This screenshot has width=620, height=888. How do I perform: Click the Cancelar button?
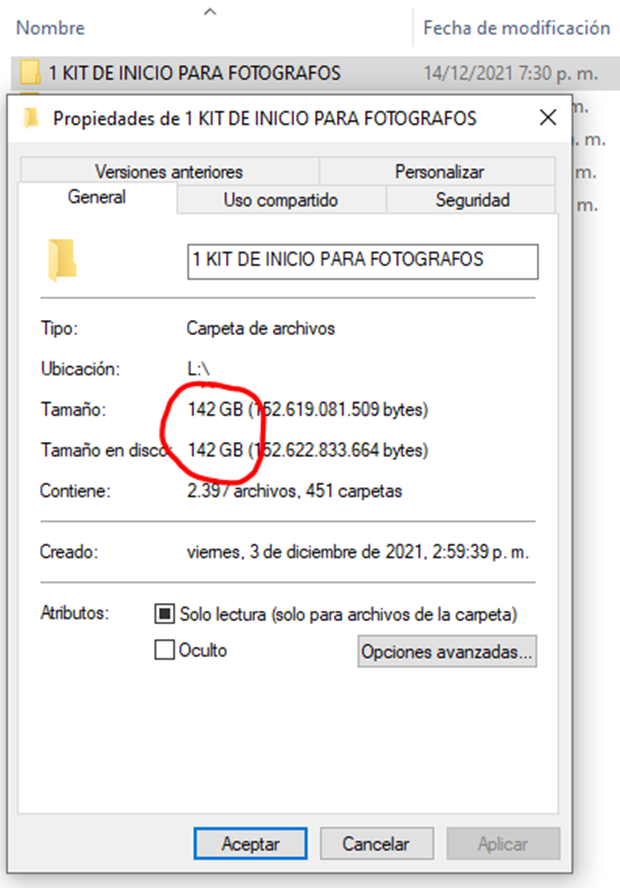tap(377, 843)
